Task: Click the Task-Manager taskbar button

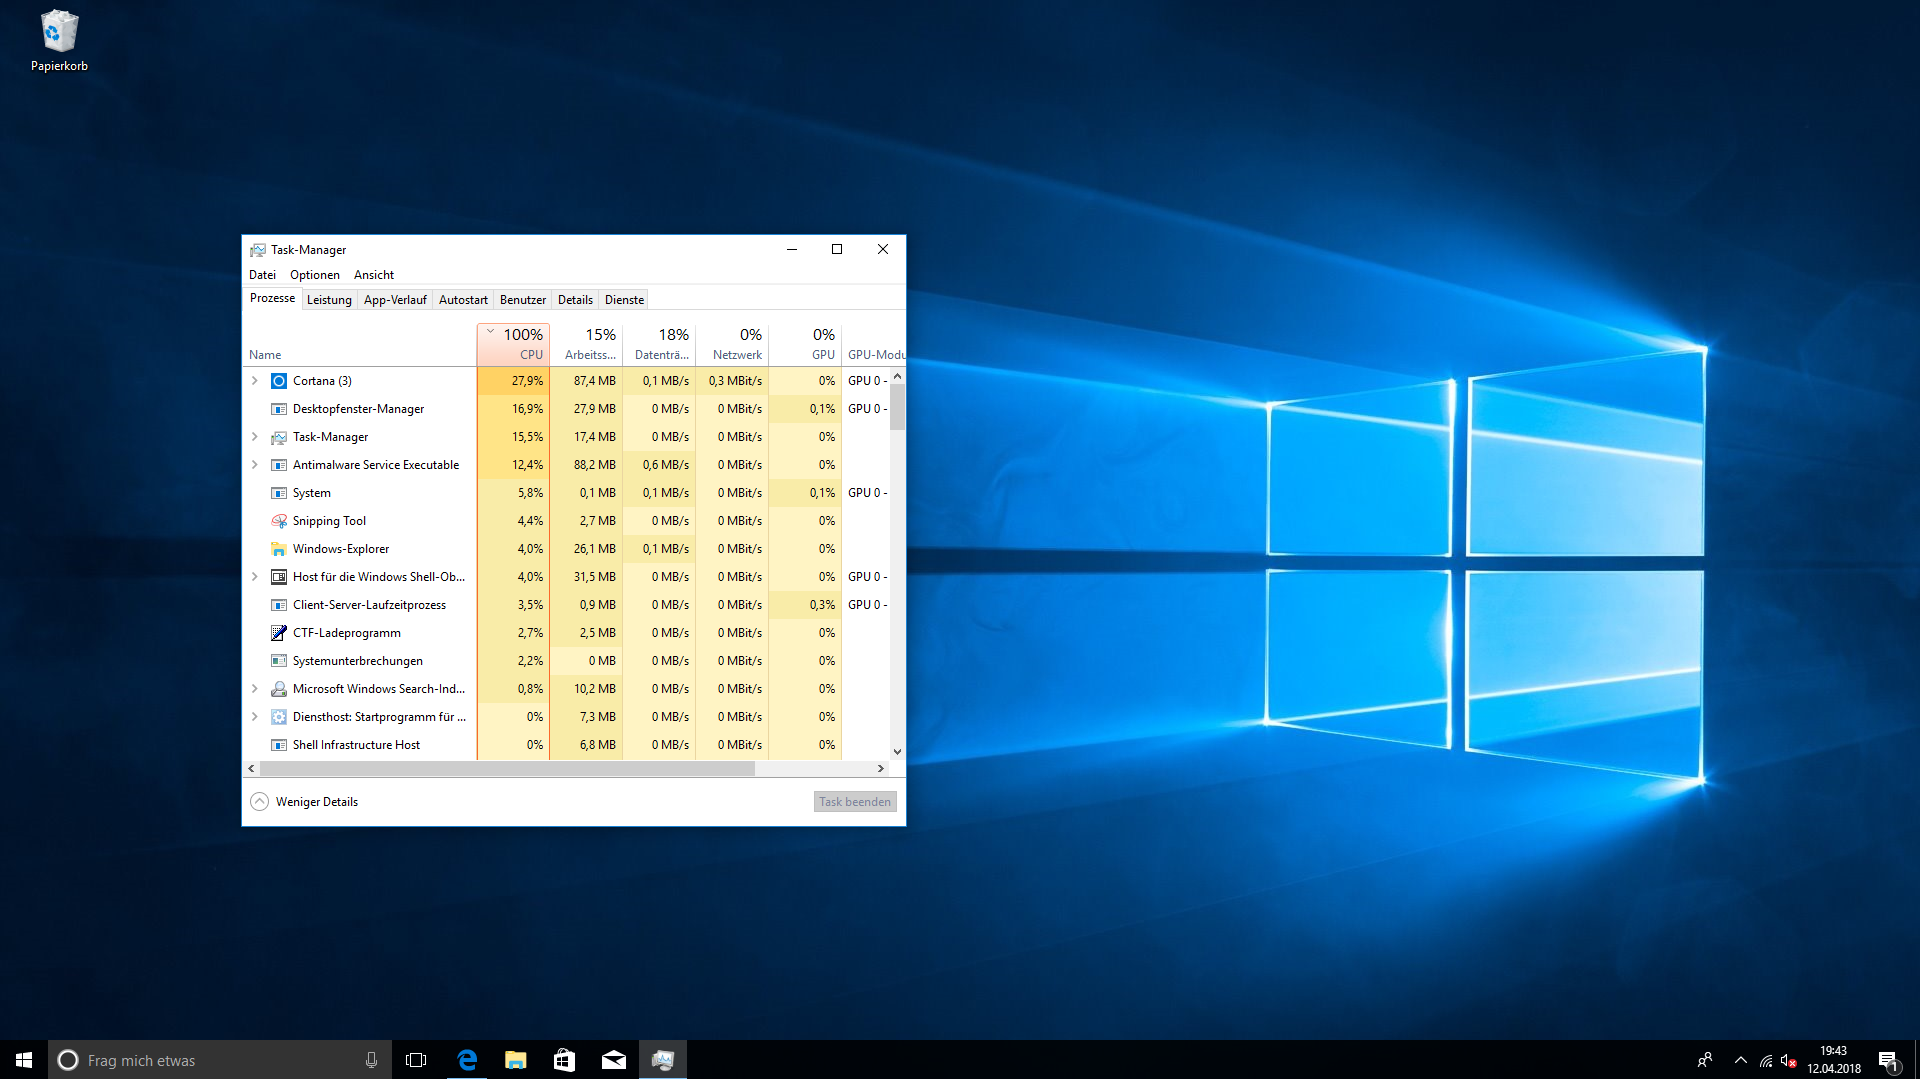Action: 662,1060
